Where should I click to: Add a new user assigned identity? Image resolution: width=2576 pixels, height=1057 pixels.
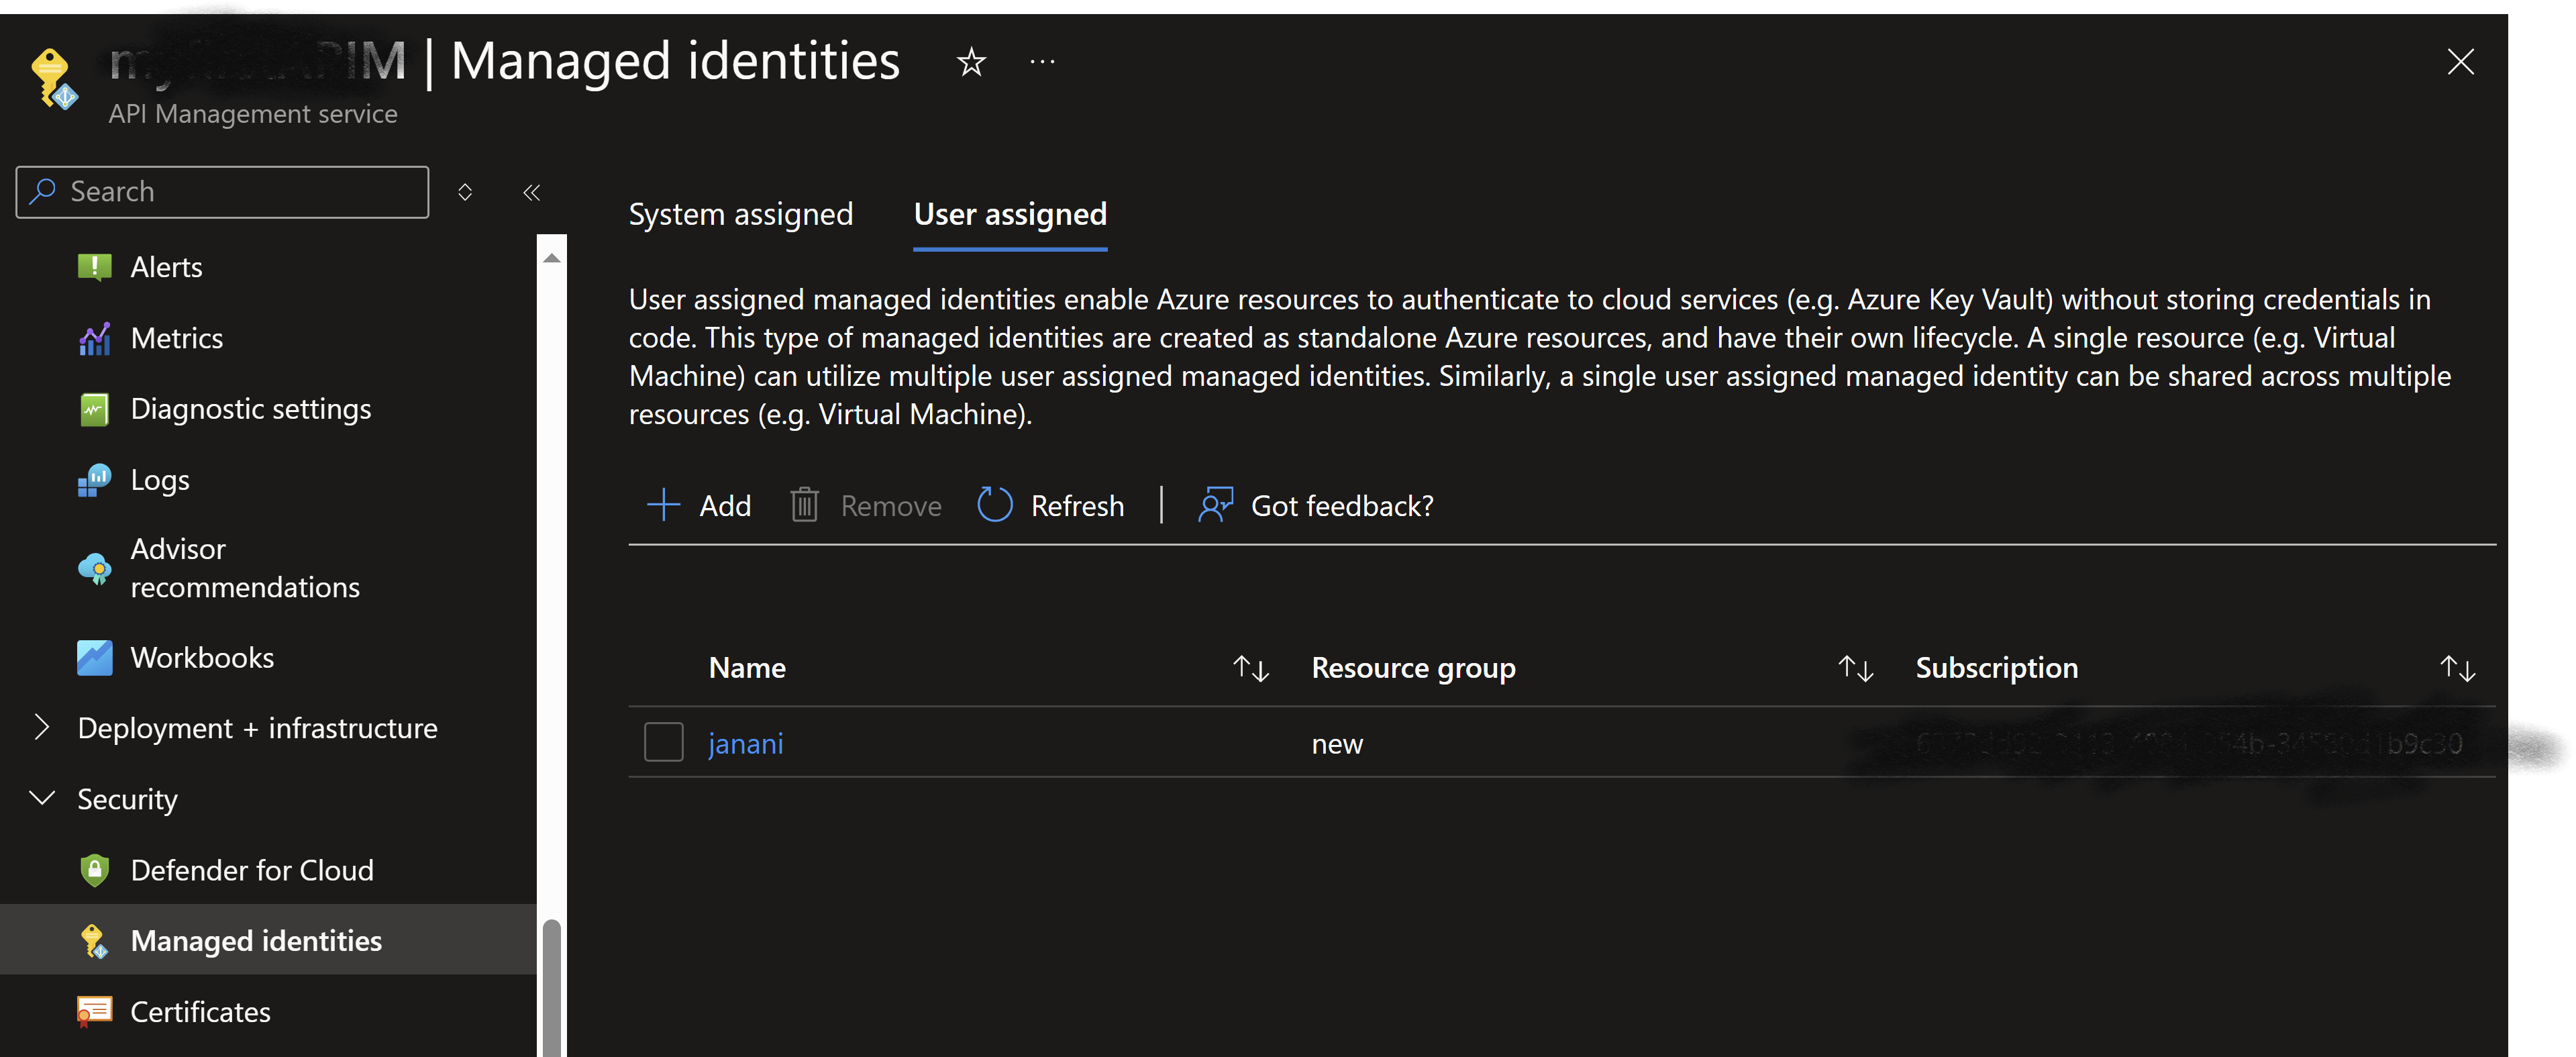tap(699, 505)
